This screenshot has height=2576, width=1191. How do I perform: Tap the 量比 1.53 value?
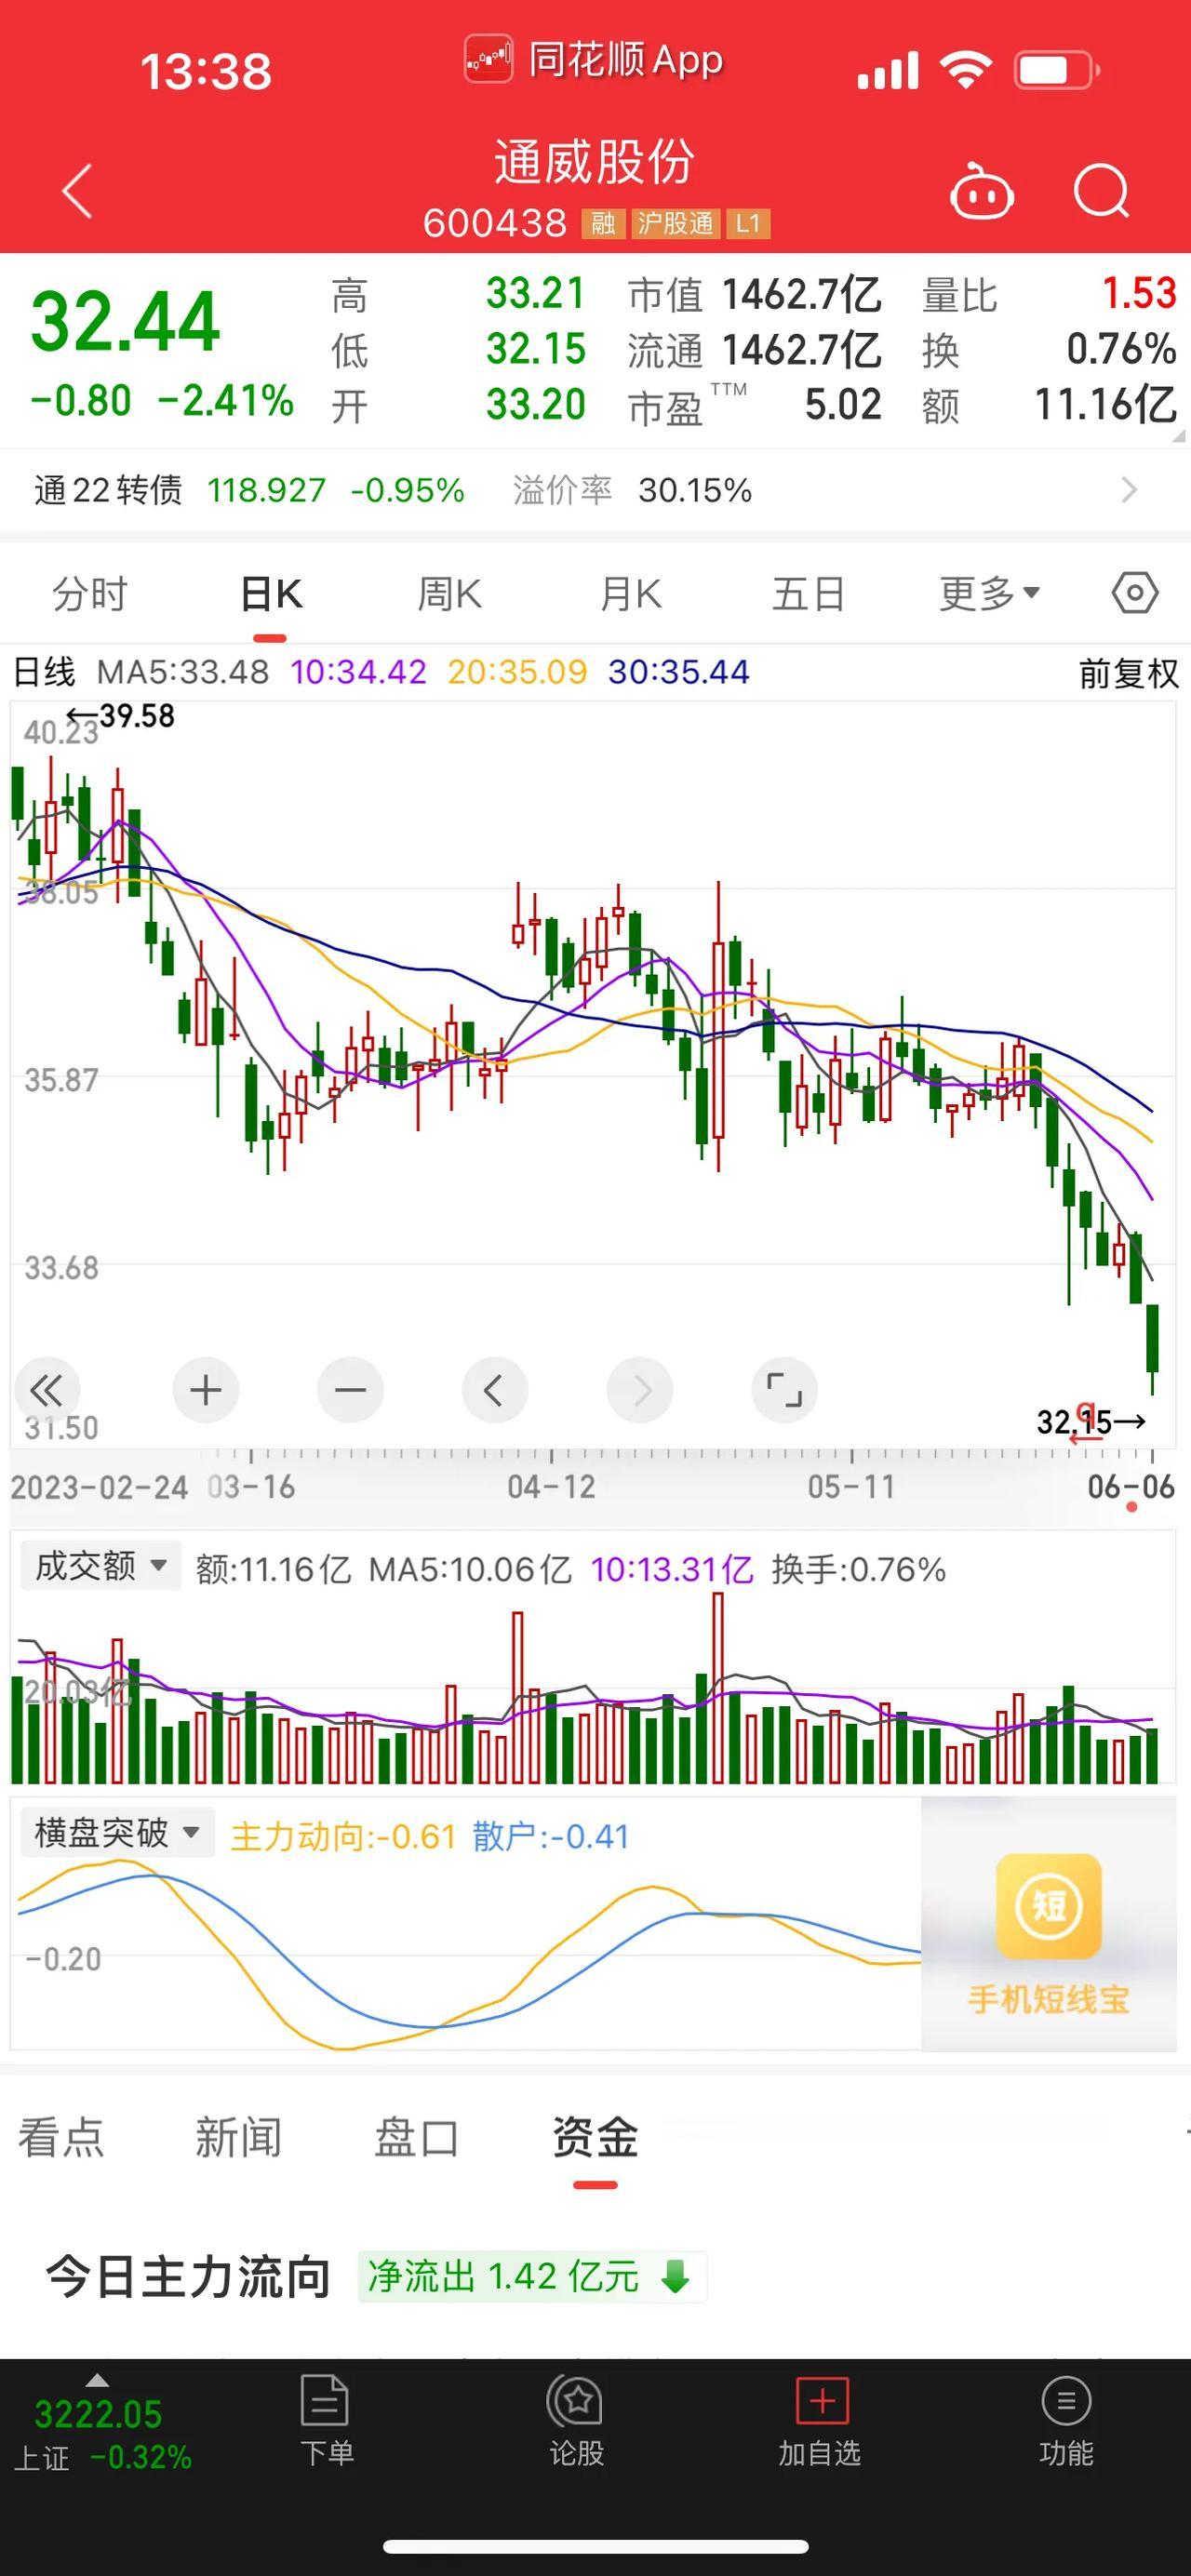click(x=1139, y=294)
